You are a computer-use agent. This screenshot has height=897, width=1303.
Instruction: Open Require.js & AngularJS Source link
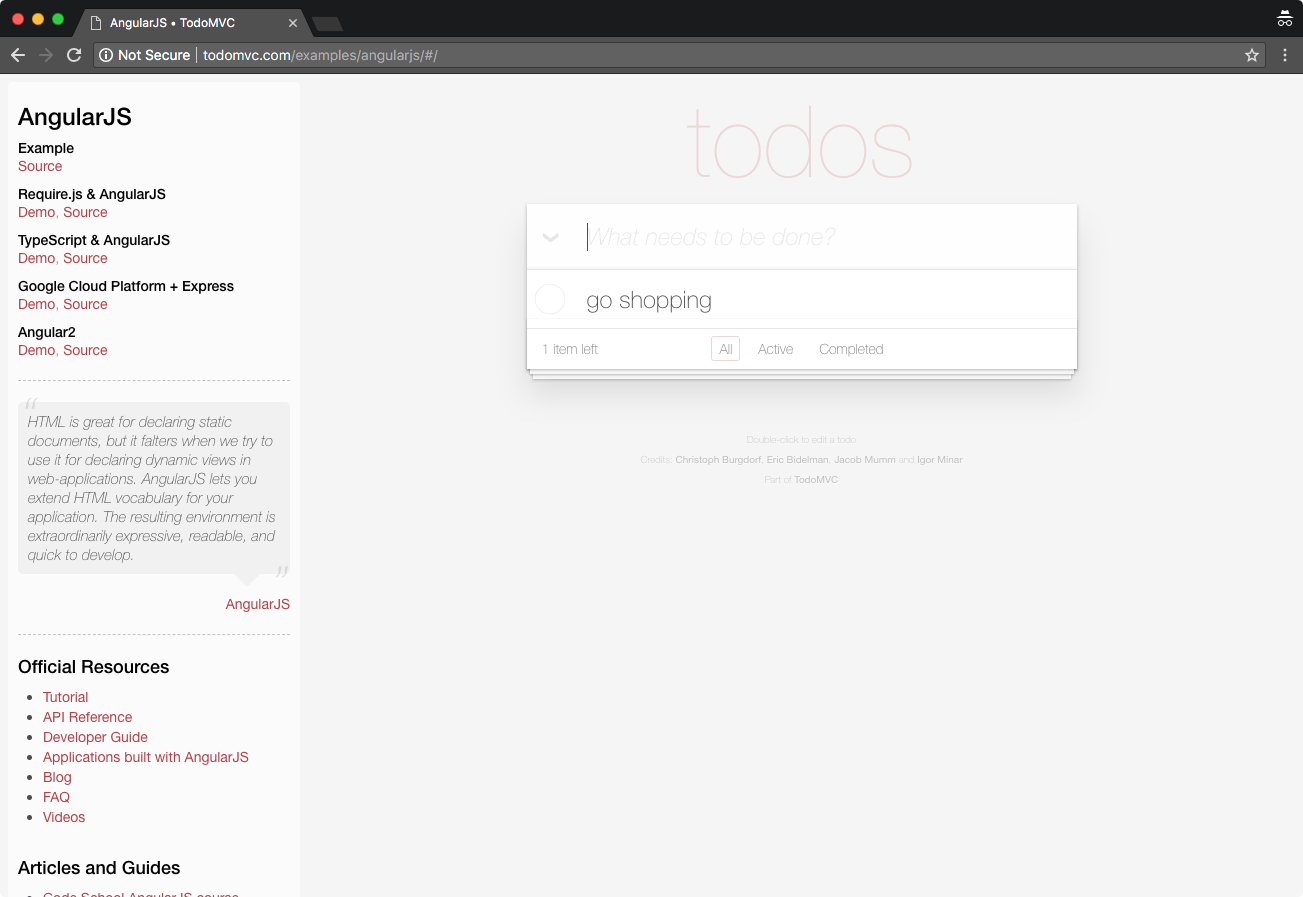click(x=85, y=212)
